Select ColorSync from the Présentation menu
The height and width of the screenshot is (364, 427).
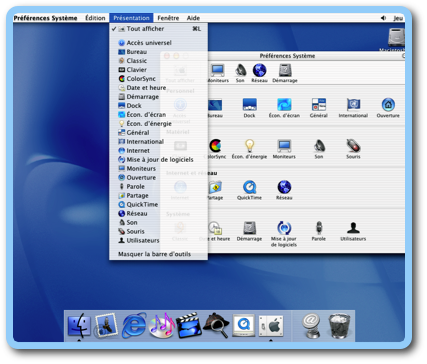(x=158, y=79)
